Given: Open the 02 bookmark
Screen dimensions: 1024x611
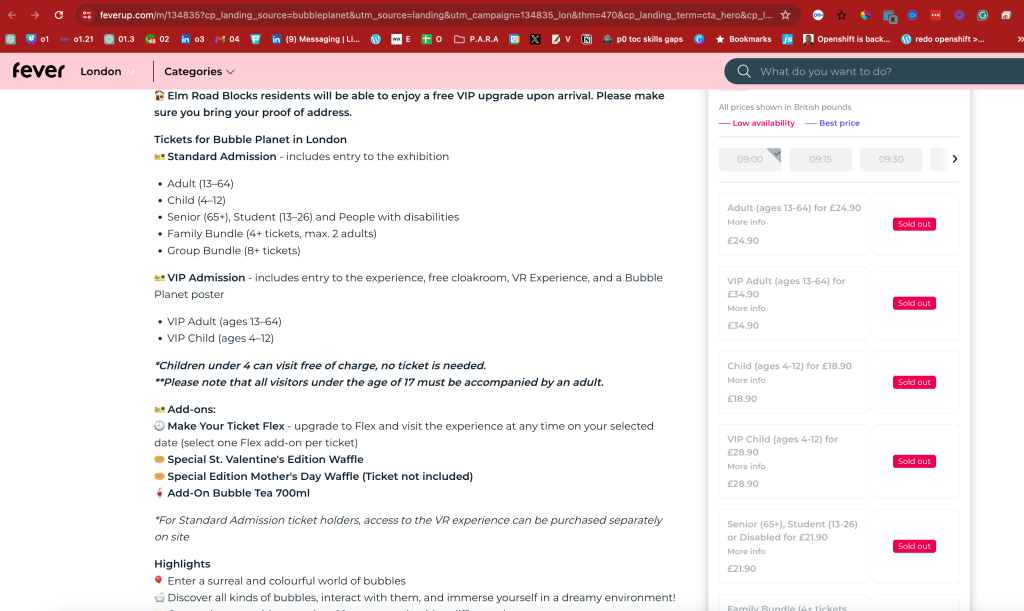Looking at the screenshot, I should tap(157, 39).
